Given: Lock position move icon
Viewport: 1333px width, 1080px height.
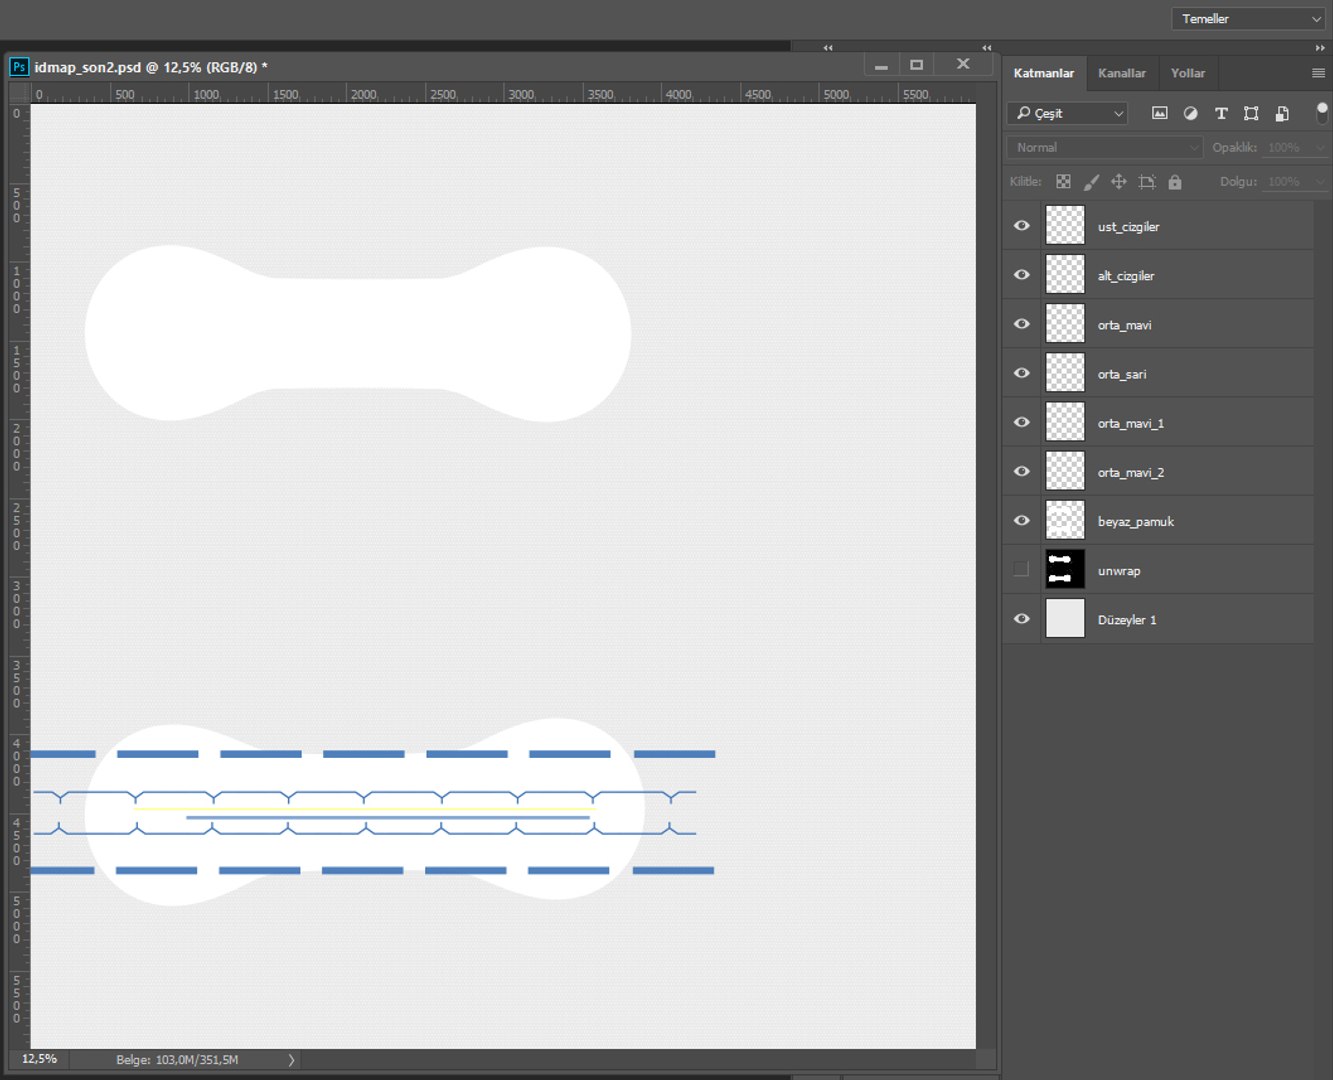Looking at the screenshot, I should click(1119, 182).
